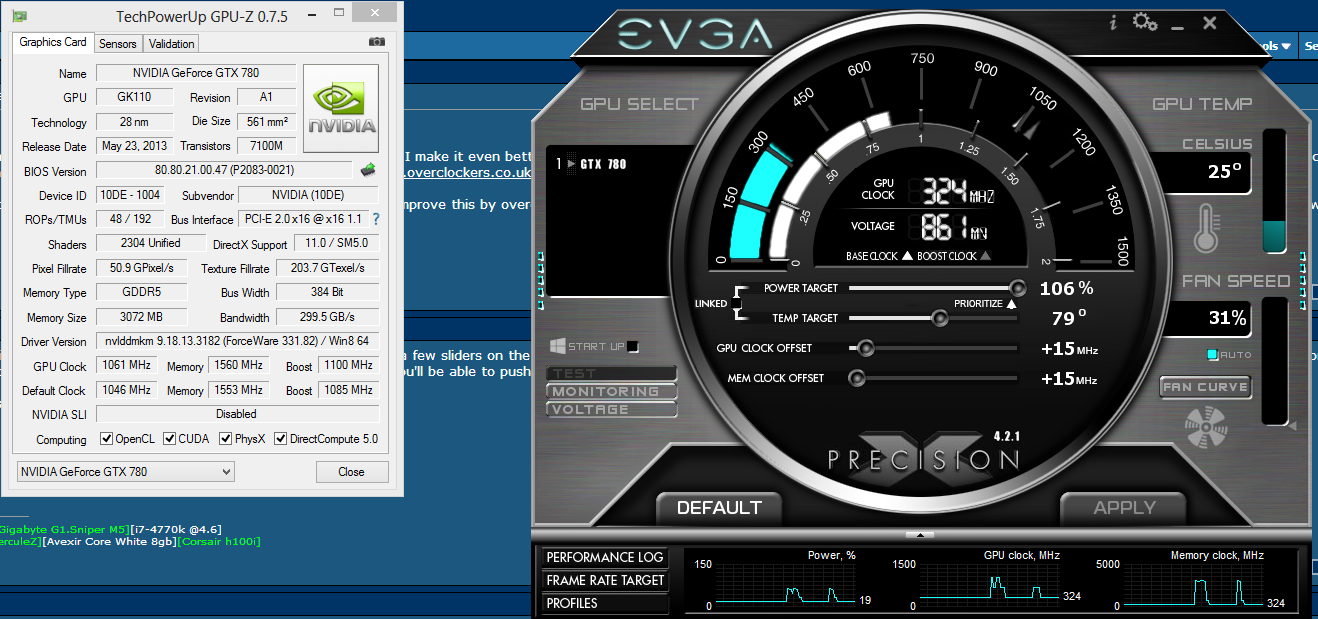The image size is (1318, 619).
Task: Click the Boost Clock triangle indicator
Action: coord(985,256)
